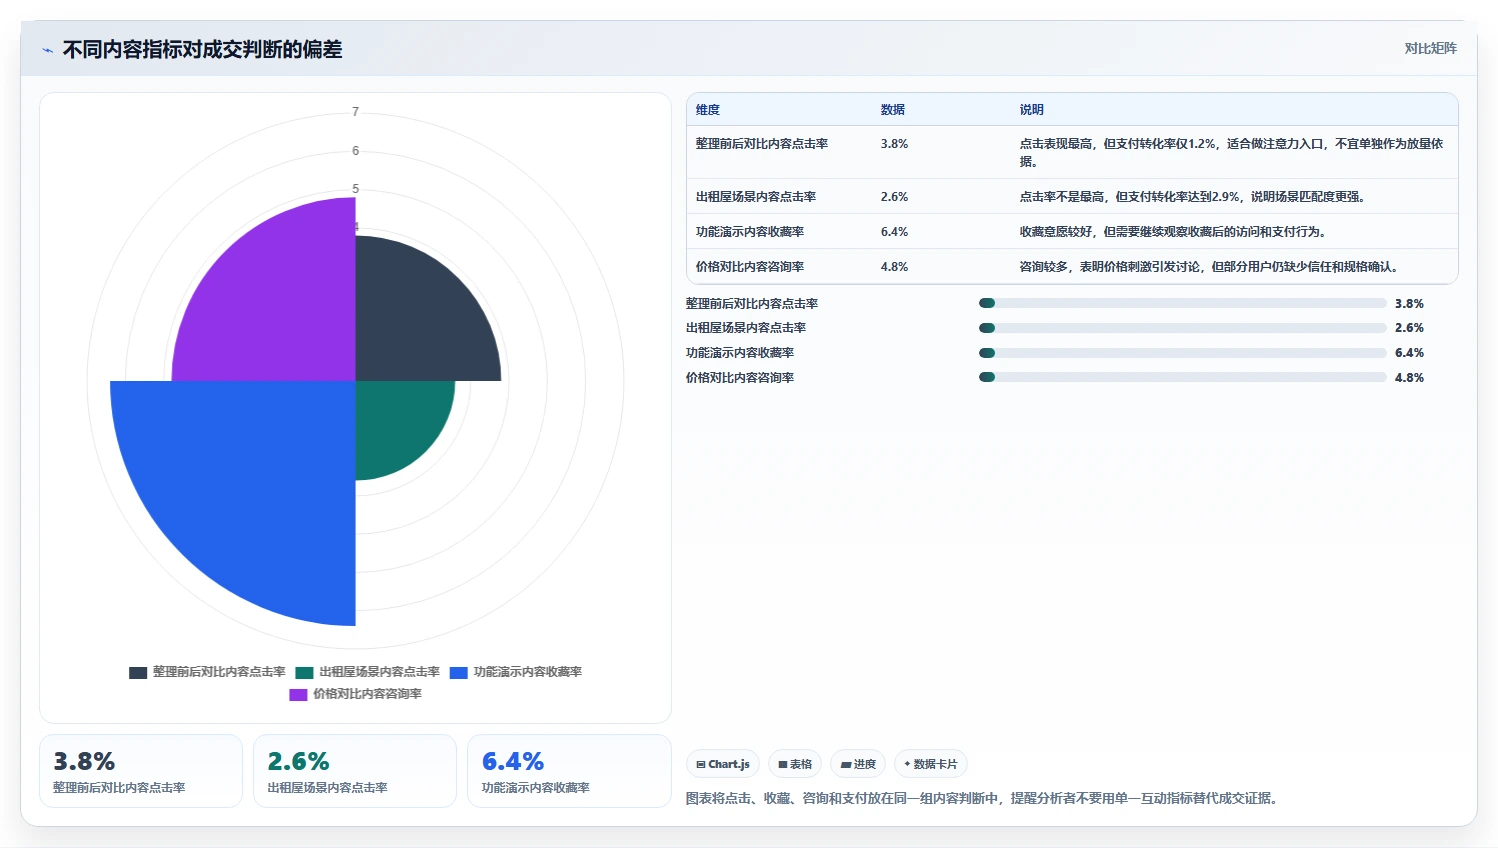Toggle 整理前后对比内容点击率 legend swatch
Image resolution: width=1498 pixels, height=848 pixels.
point(138,673)
